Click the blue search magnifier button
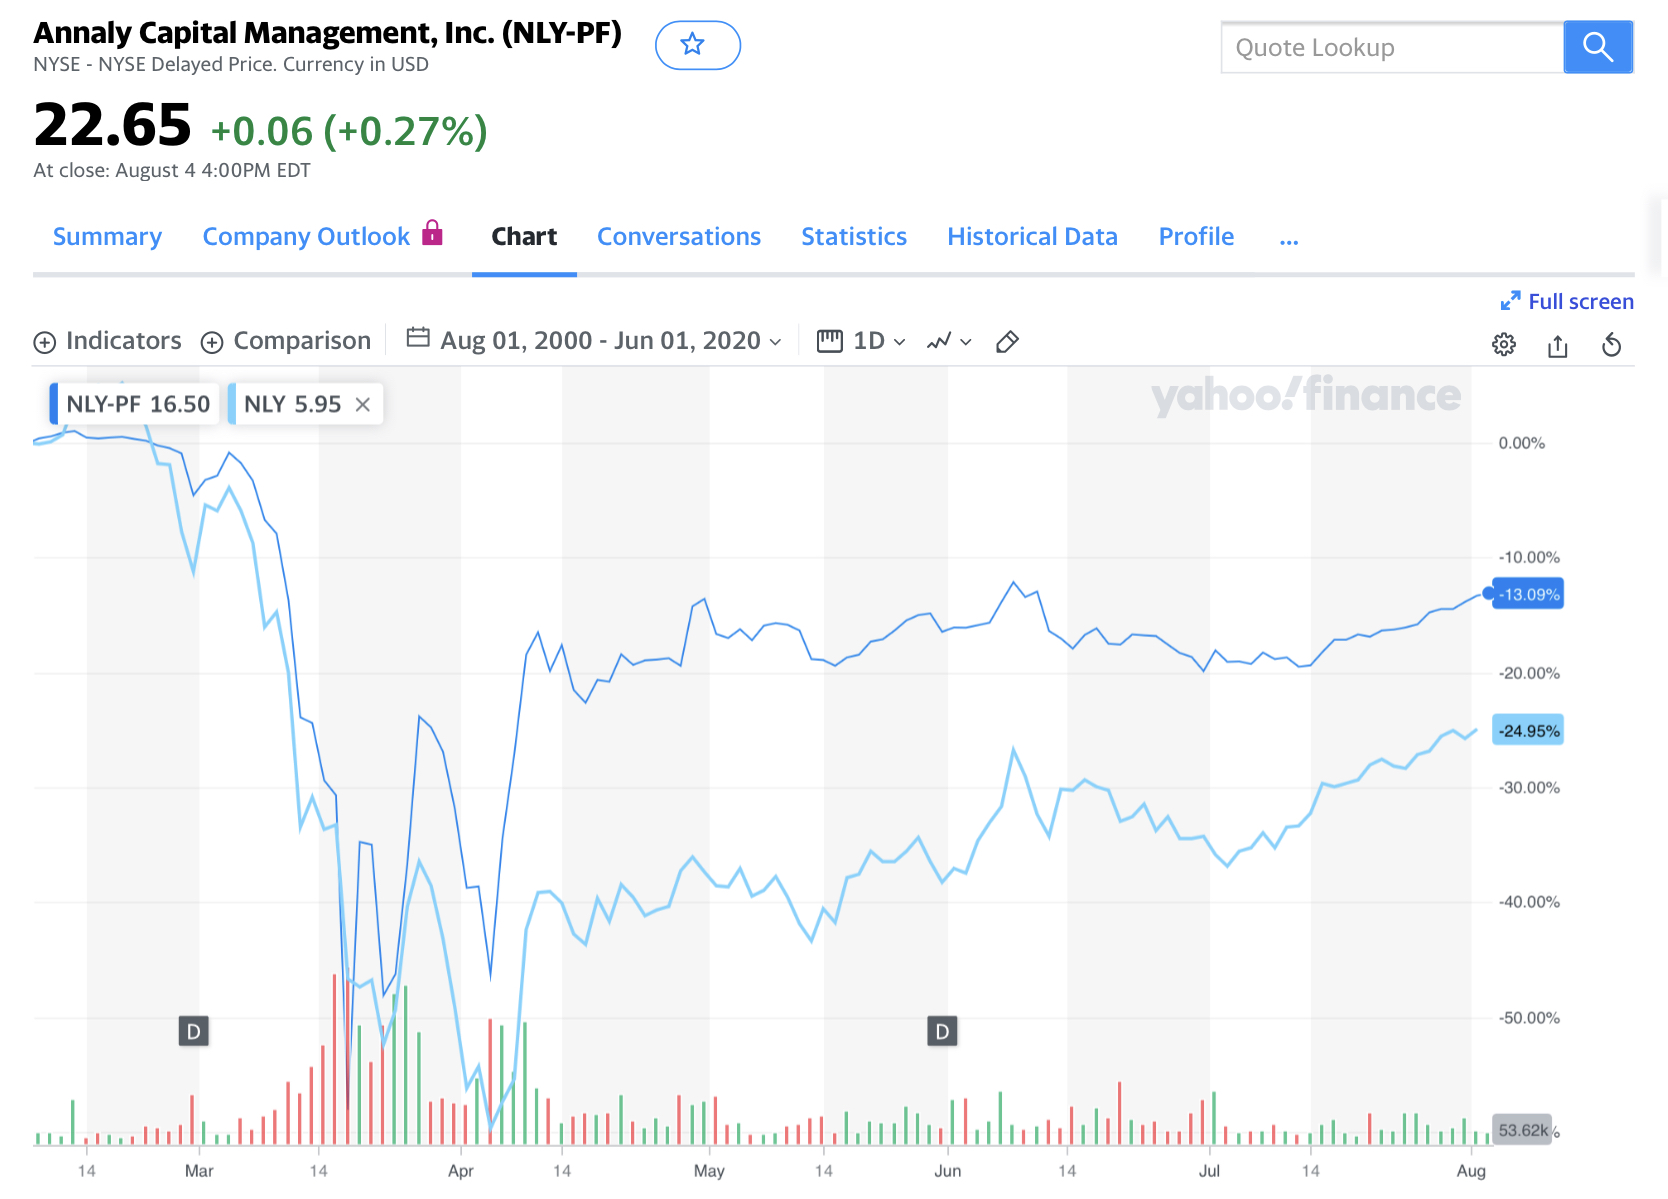This screenshot has width=1668, height=1199. click(x=1597, y=47)
